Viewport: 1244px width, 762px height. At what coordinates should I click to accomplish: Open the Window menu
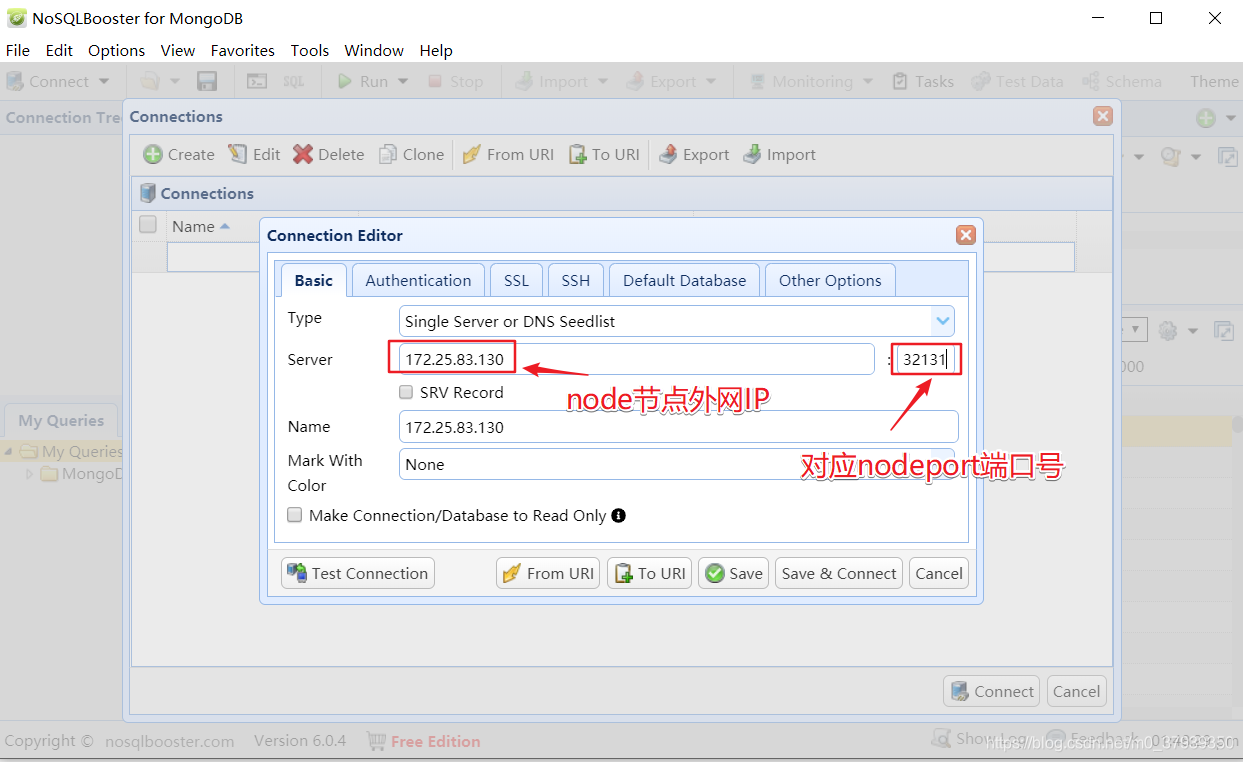374,50
